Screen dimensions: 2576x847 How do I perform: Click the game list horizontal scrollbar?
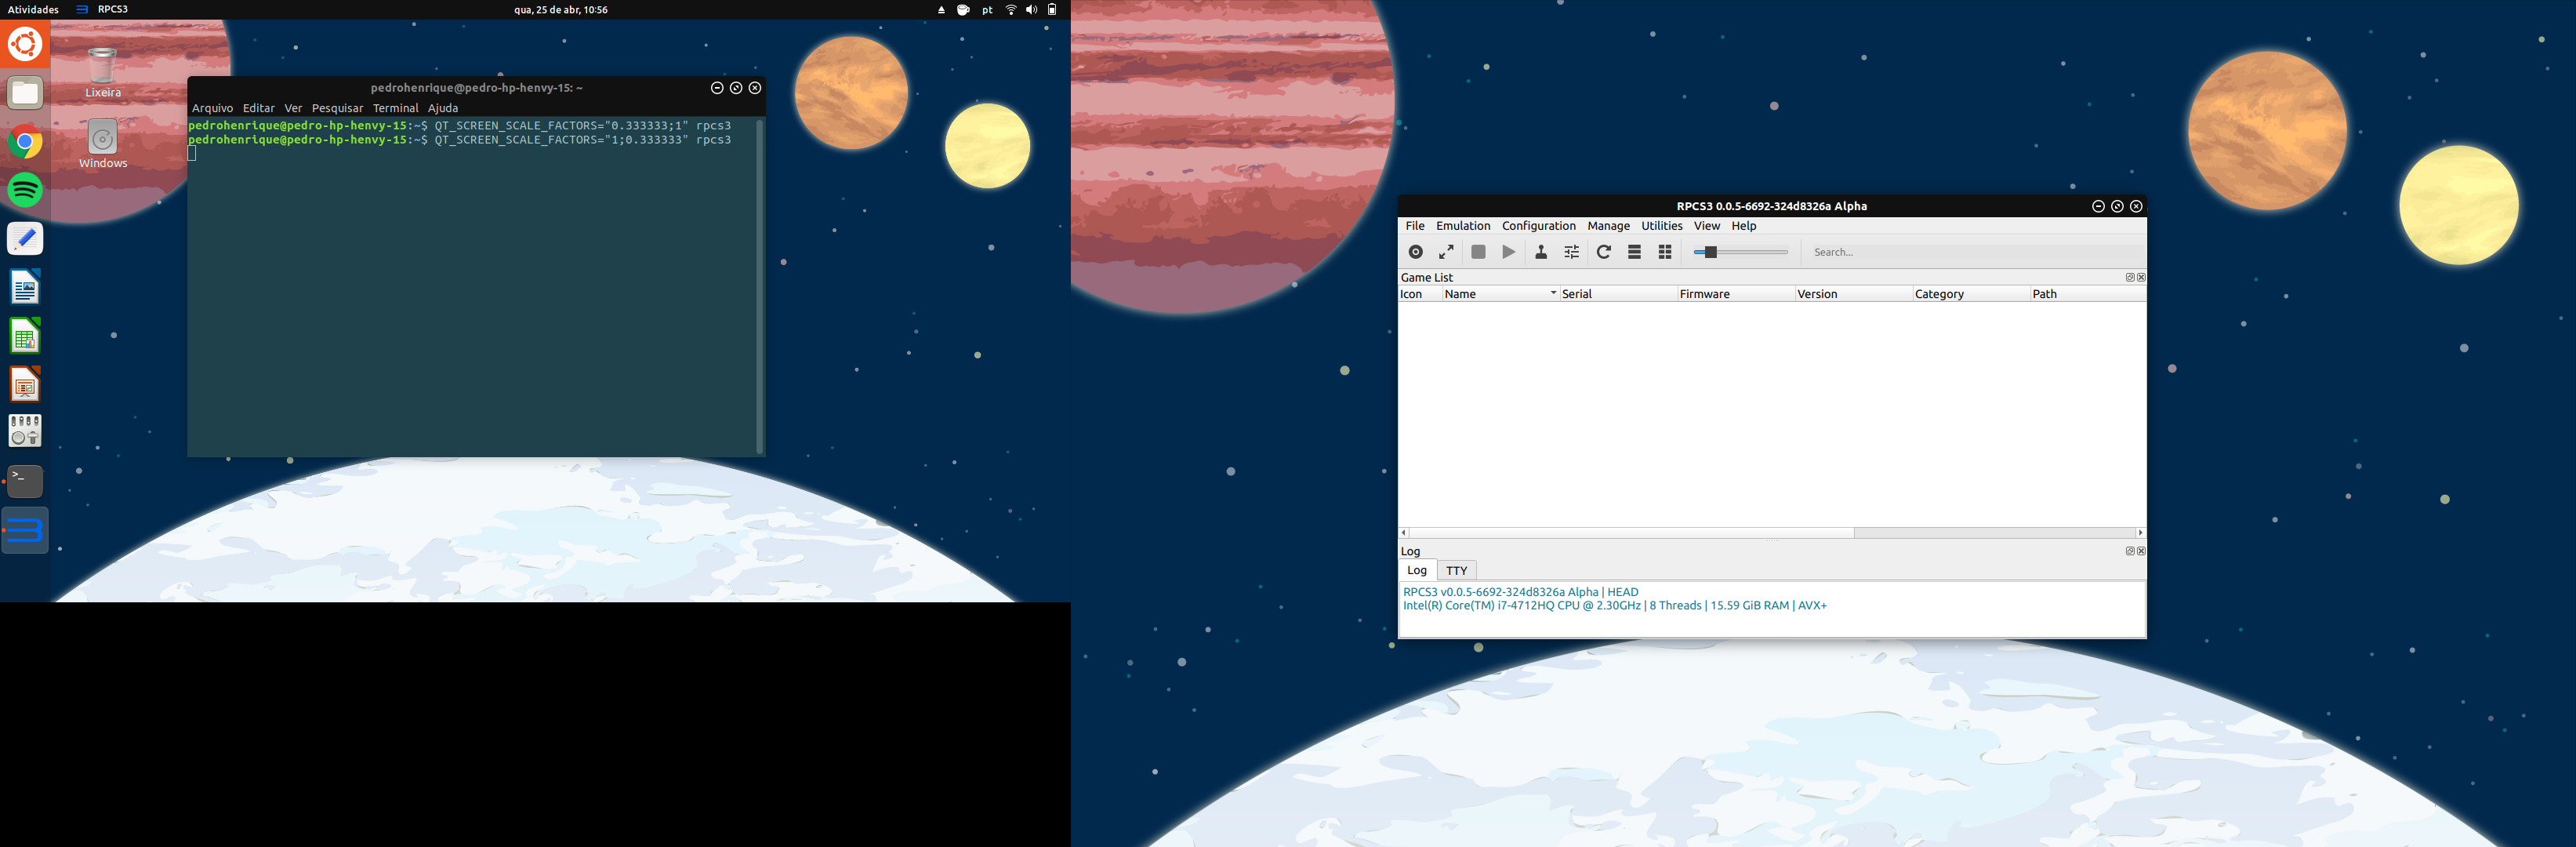(x=1630, y=533)
